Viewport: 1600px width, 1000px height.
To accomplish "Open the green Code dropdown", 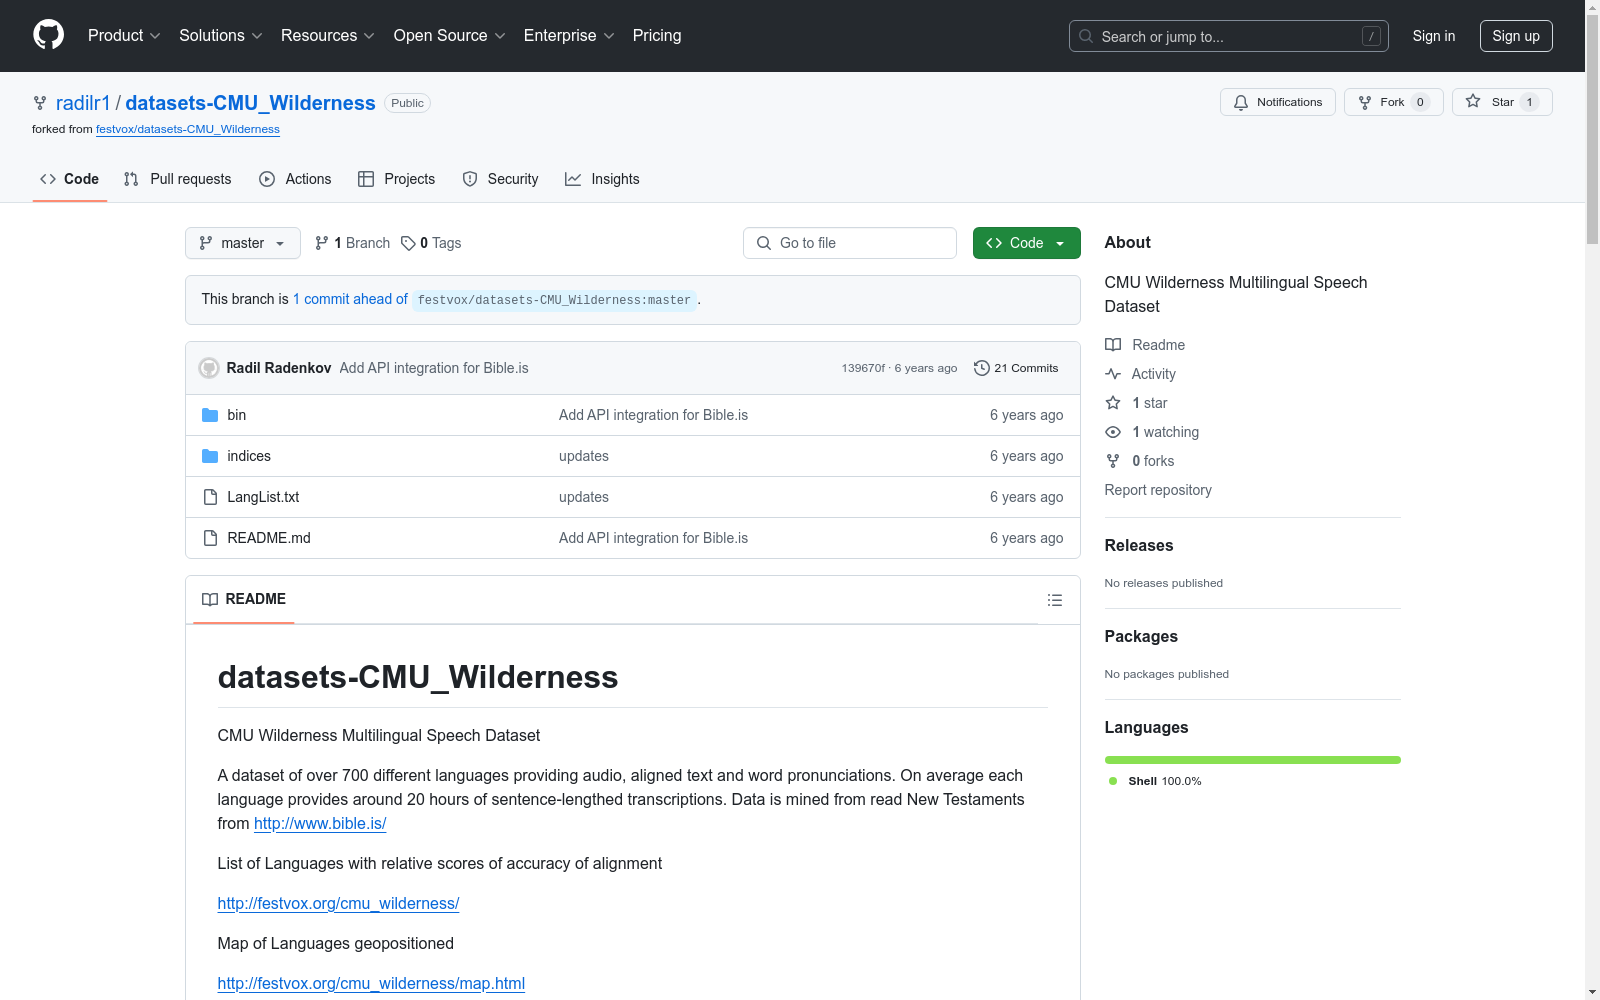I will click(1026, 243).
